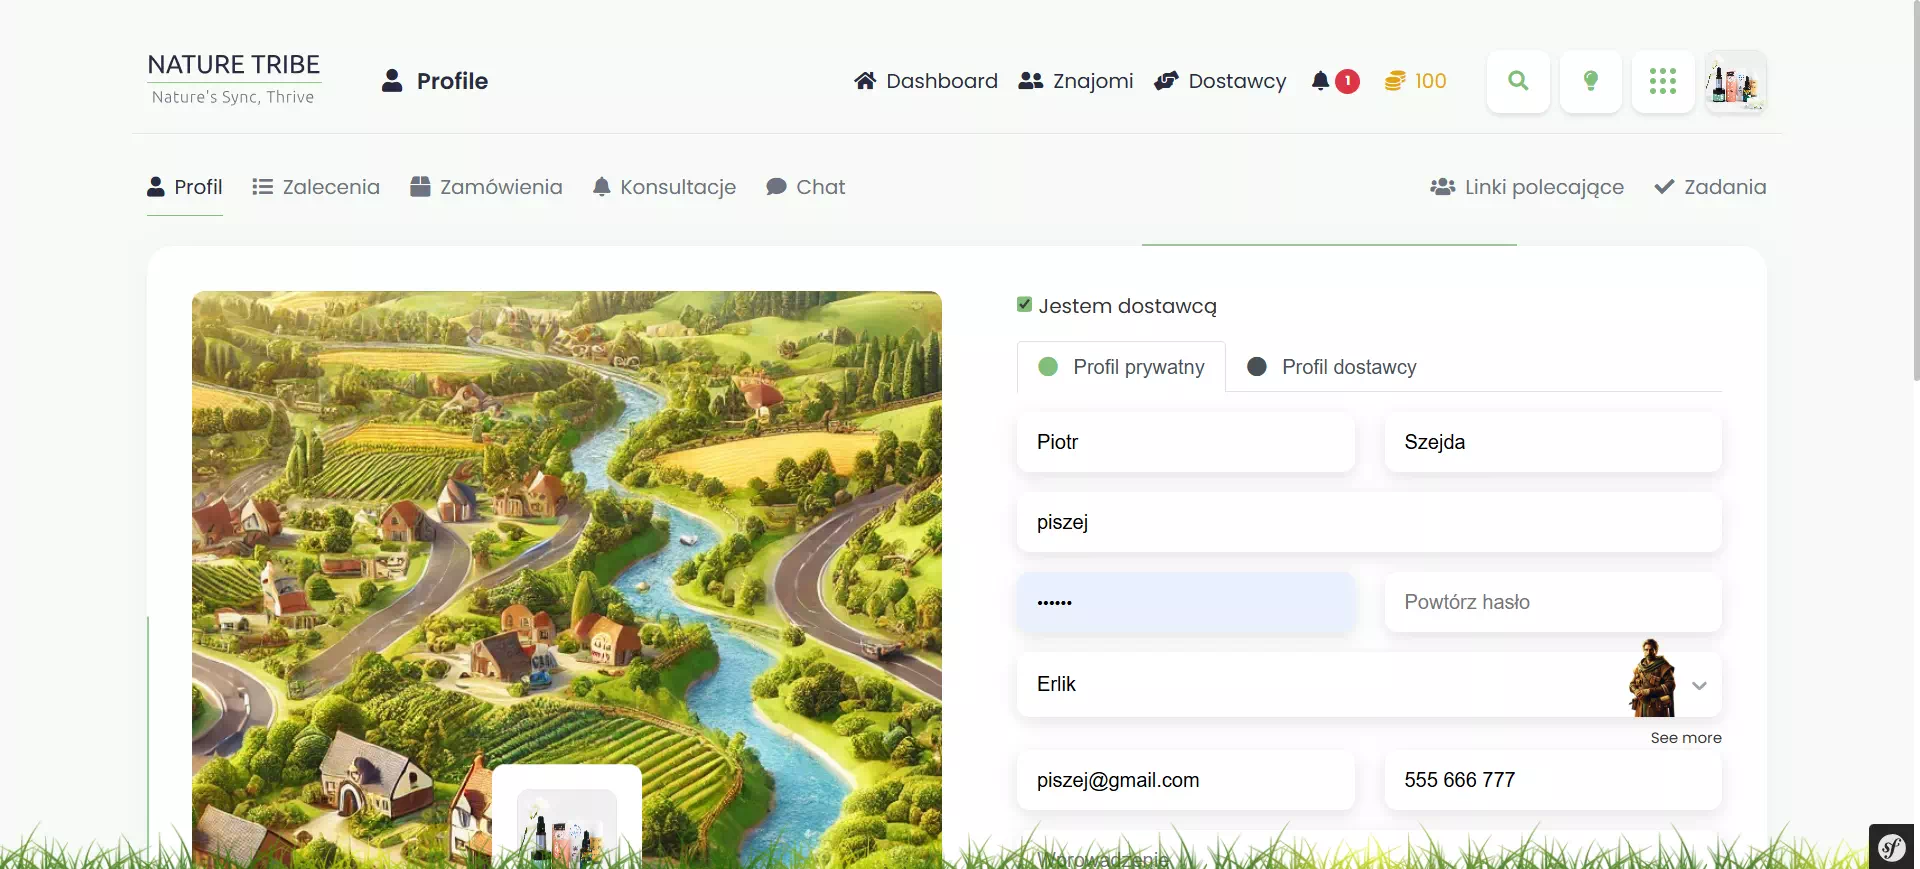Click the search magnifier icon button

(1518, 81)
